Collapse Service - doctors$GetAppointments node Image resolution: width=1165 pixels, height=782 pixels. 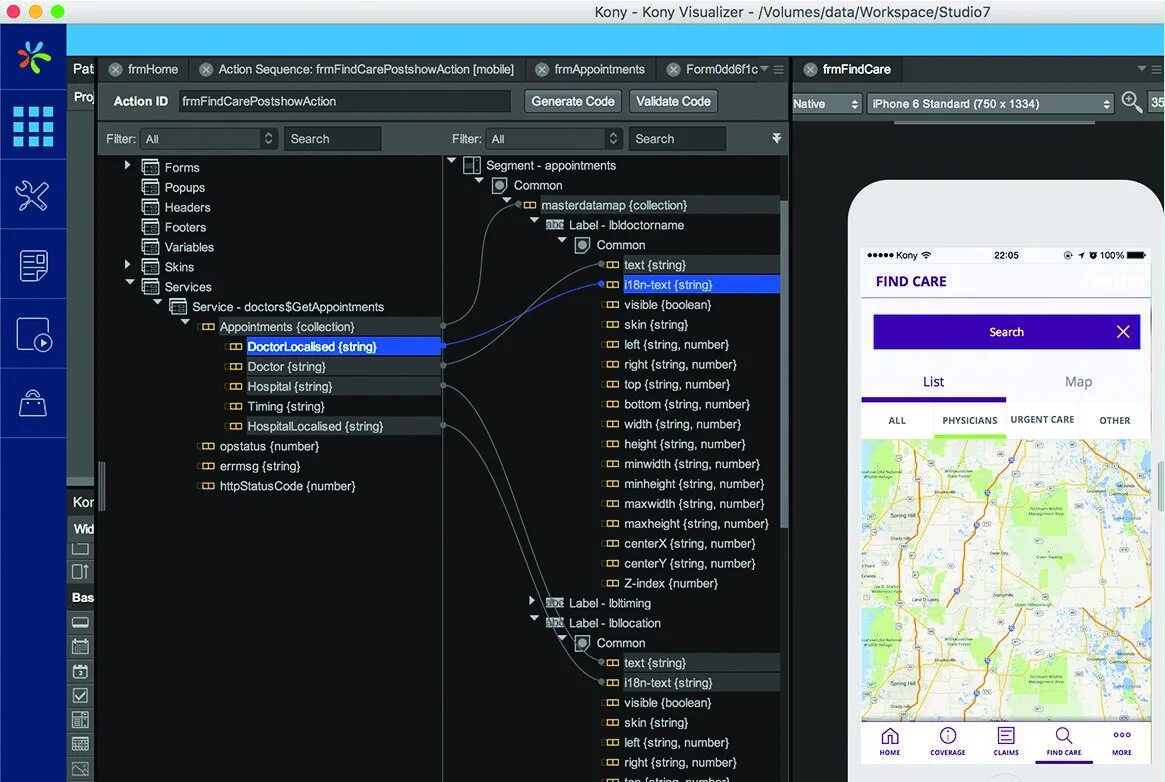click(158, 302)
